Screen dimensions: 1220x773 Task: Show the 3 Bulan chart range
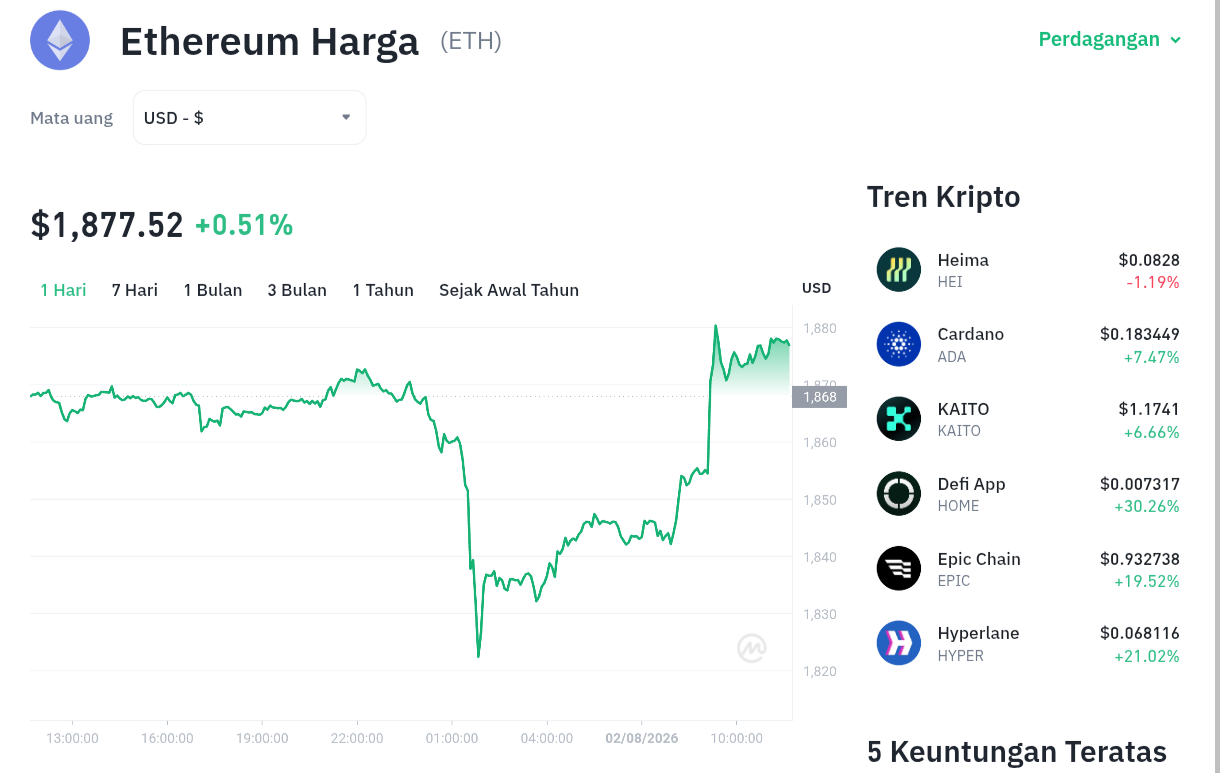[297, 290]
